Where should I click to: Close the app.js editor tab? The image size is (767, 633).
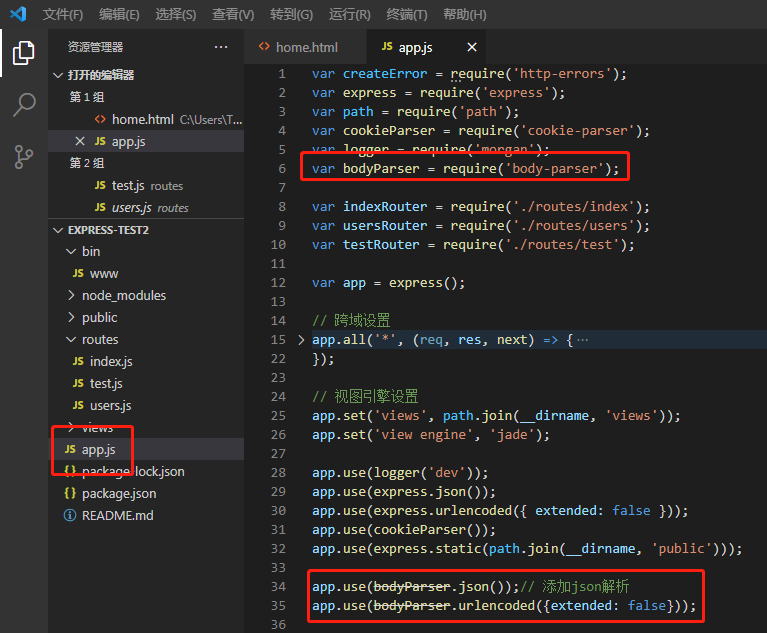tap(472, 47)
